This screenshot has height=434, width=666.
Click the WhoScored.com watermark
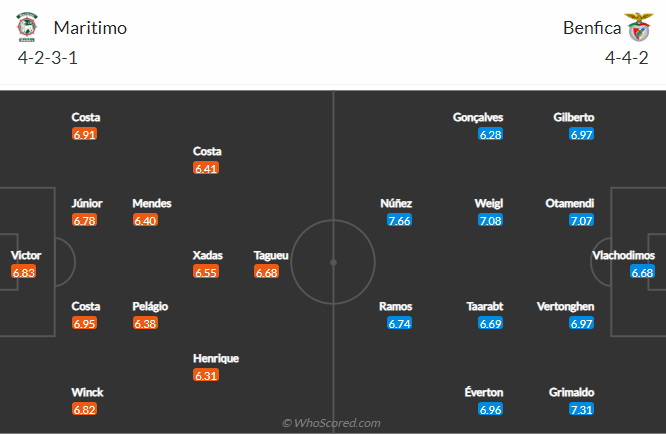point(331,423)
